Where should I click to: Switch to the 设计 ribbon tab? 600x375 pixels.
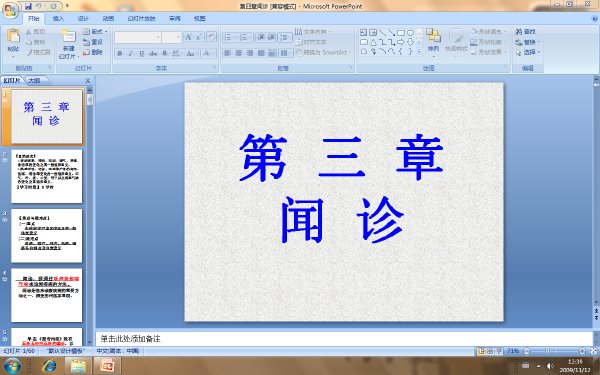point(83,18)
